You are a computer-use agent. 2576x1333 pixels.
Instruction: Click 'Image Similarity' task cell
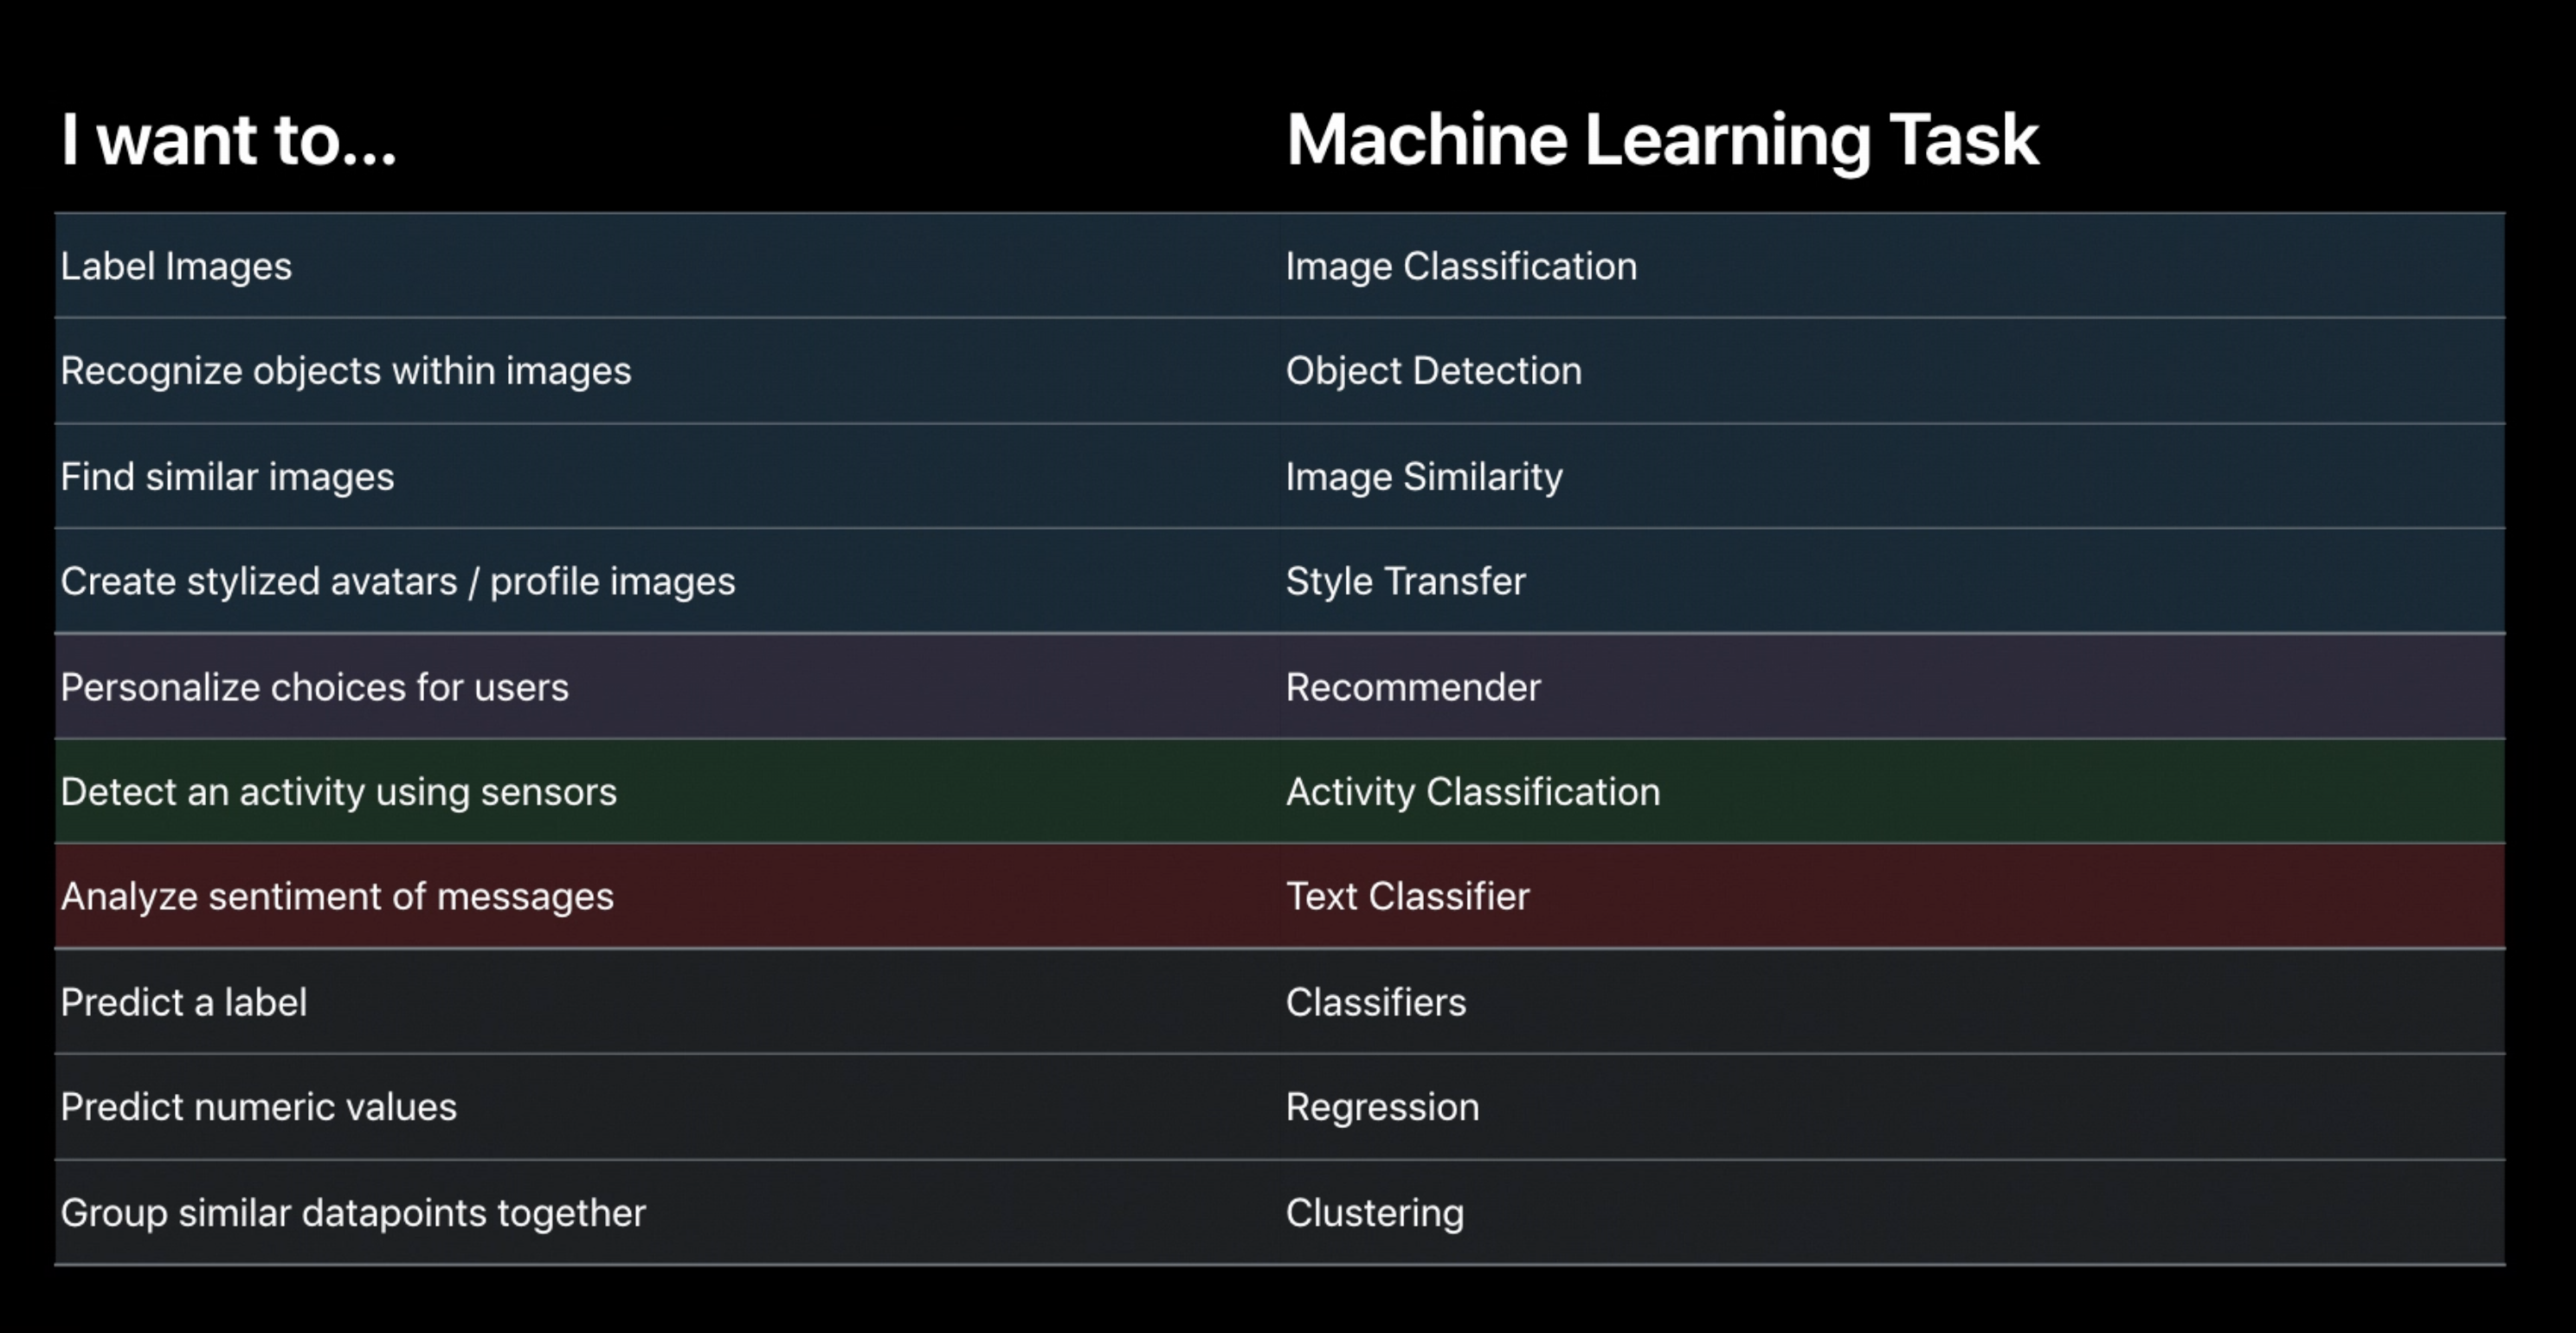(x=1423, y=477)
